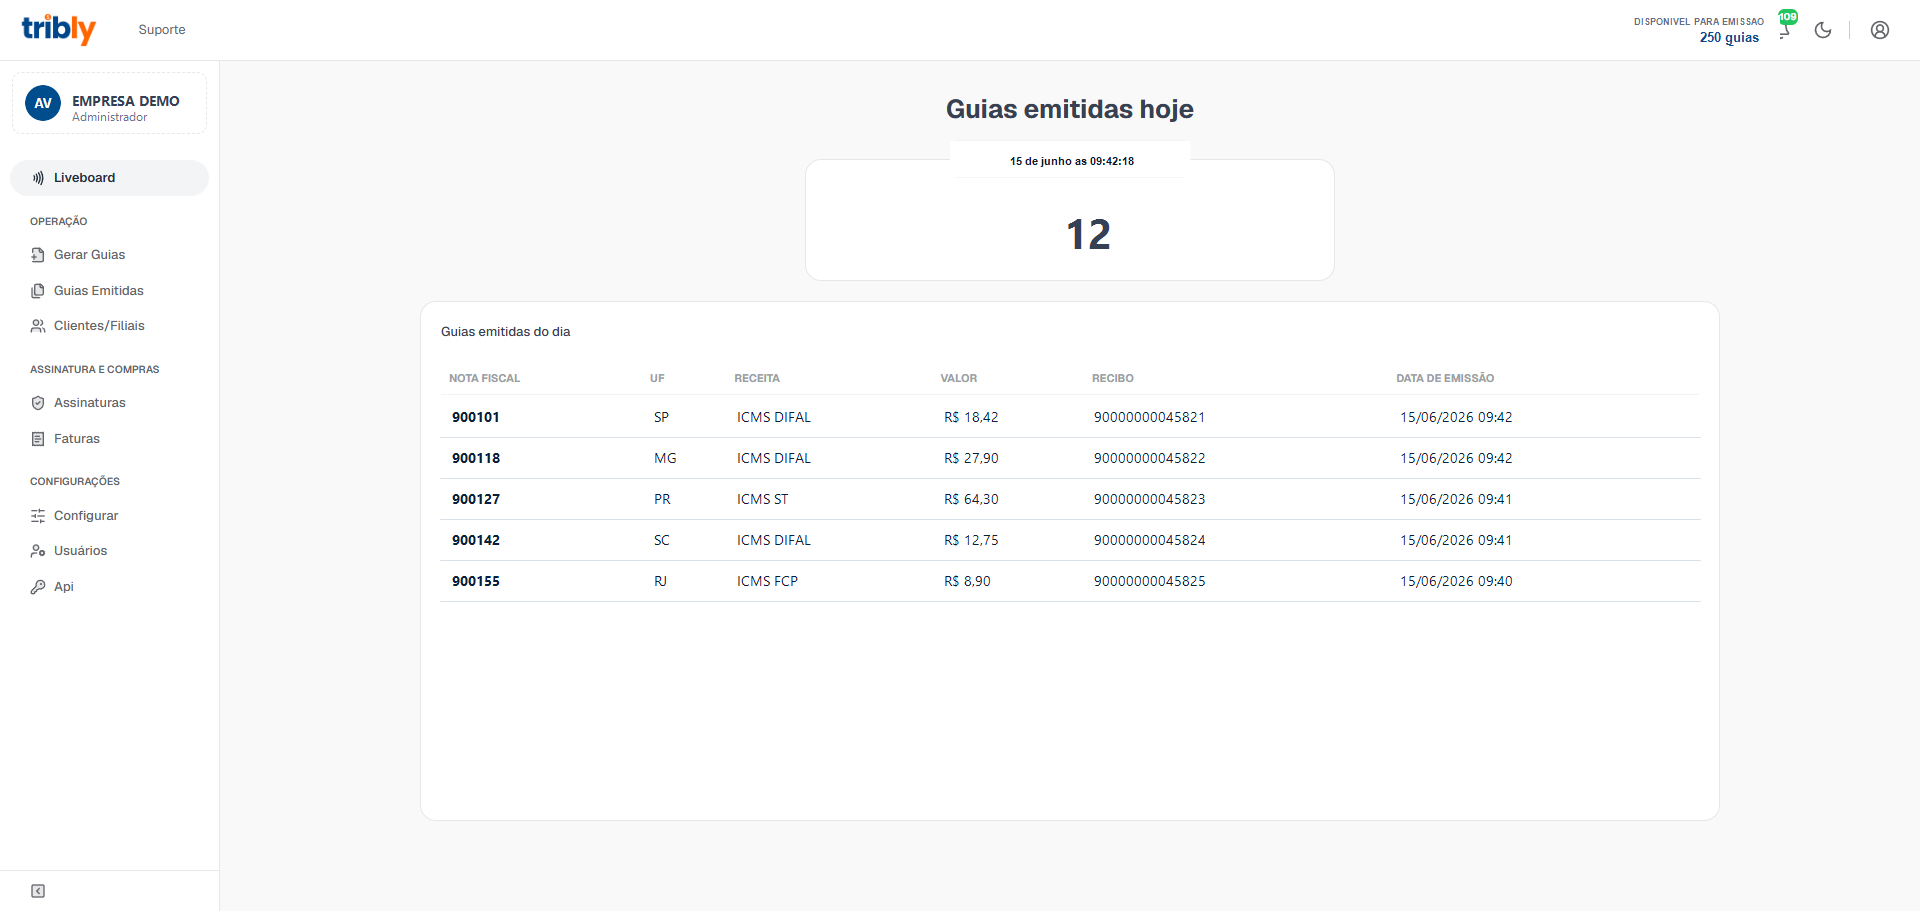
Task: Click the Guias Emitidas copy icon
Action: click(38, 291)
